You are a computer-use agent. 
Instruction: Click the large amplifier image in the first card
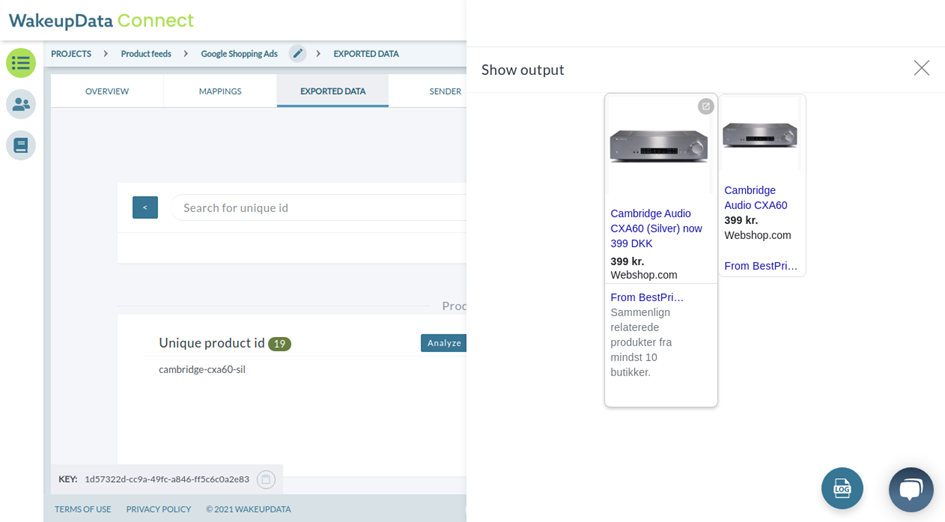[x=659, y=145]
